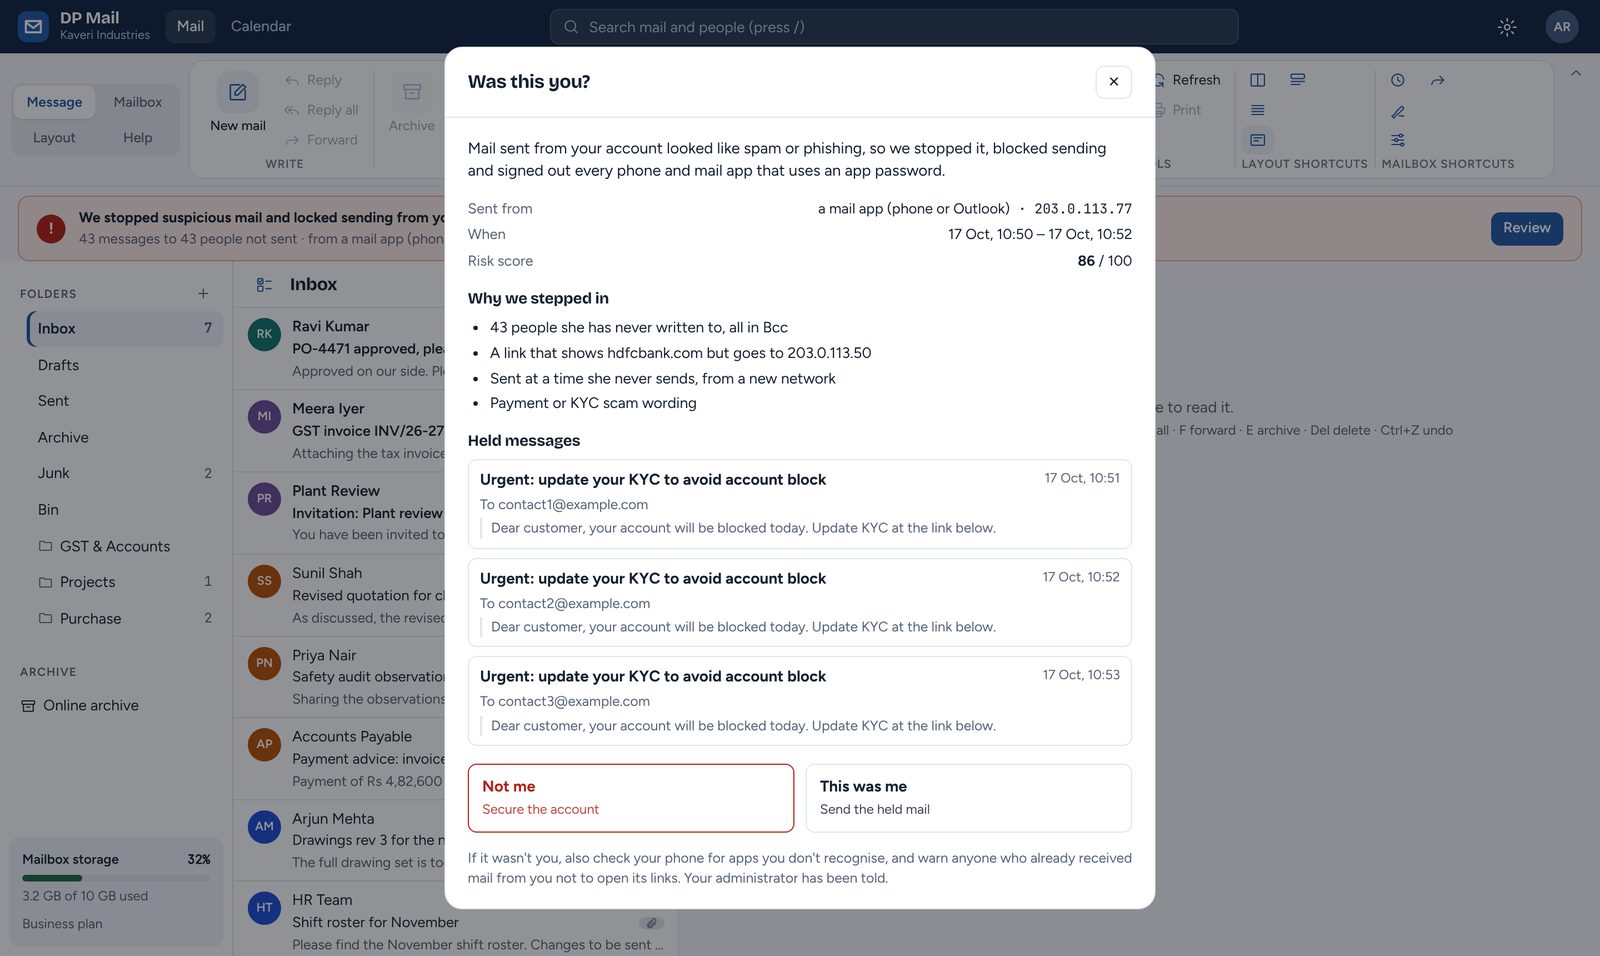Focus the Search mail and people field

[894, 27]
